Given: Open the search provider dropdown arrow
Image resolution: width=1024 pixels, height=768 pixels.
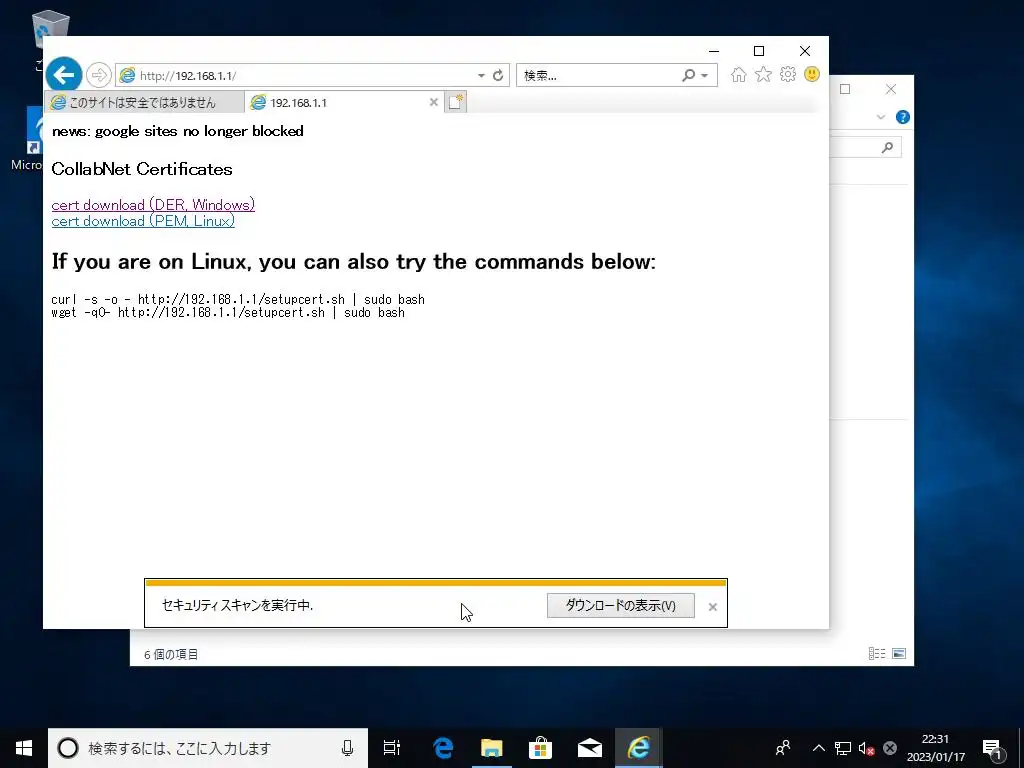Looking at the screenshot, I should tap(705, 76).
